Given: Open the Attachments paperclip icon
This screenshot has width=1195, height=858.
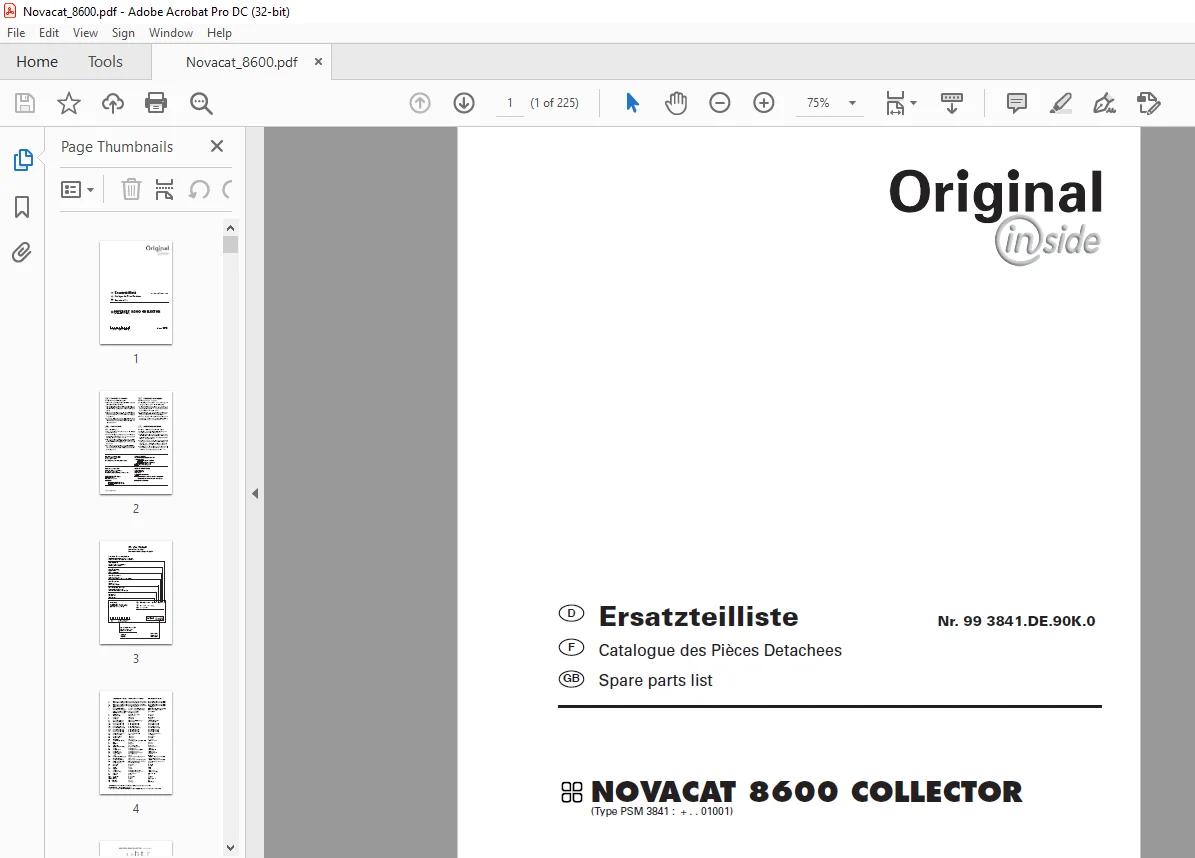Looking at the screenshot, I should [21, 252].
